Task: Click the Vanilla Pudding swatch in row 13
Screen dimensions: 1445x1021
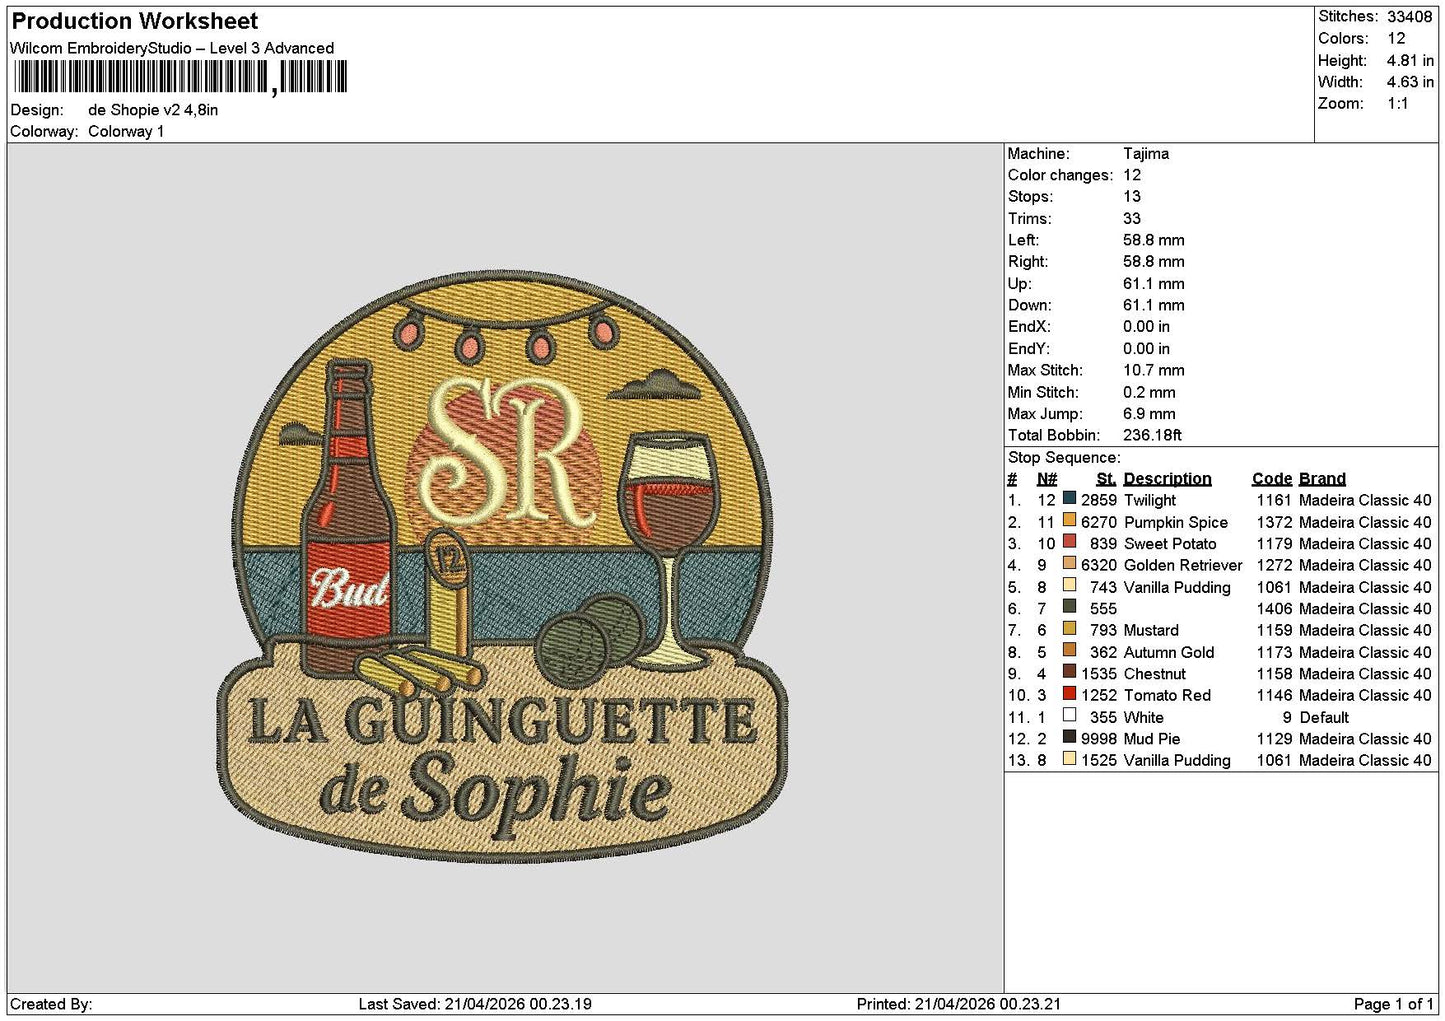Action: [x=1069, y=759]
